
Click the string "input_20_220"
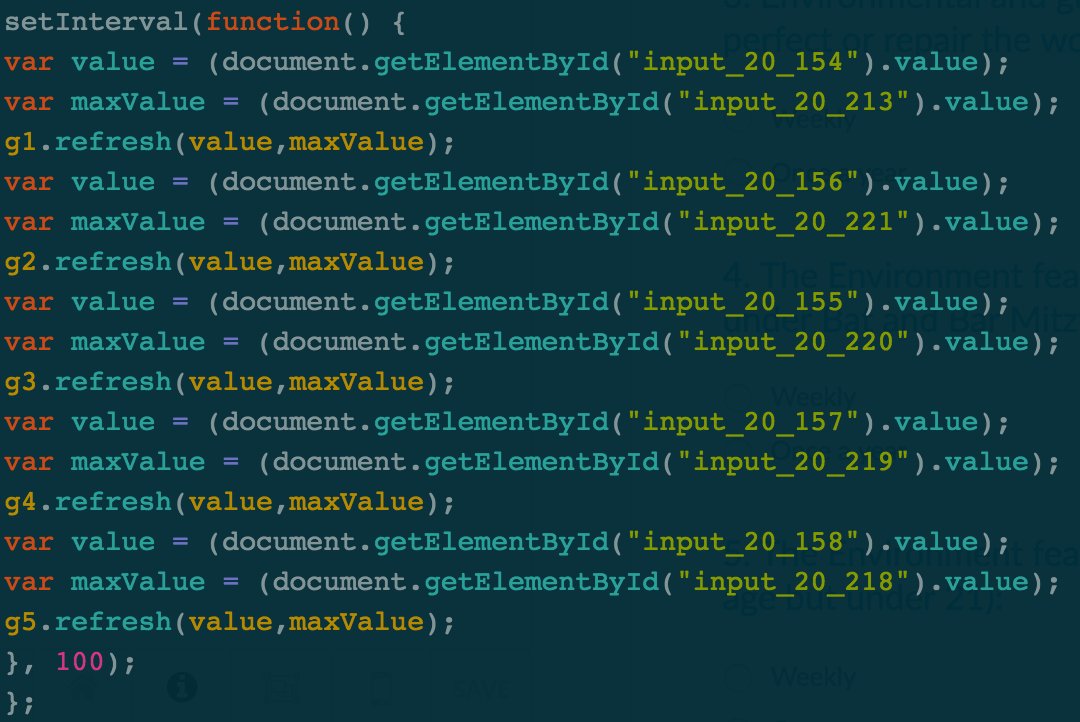coord(793,342)
